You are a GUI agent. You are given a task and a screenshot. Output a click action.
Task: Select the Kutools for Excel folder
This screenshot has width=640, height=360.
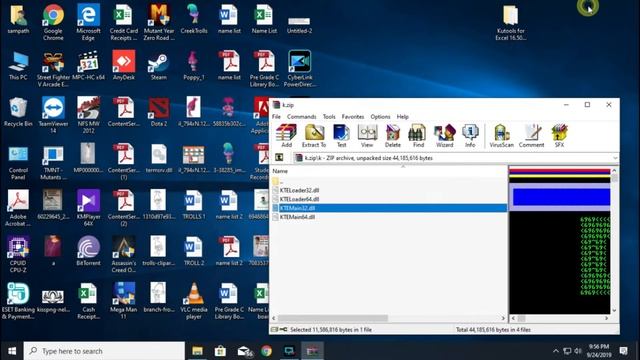pos(511,23)
